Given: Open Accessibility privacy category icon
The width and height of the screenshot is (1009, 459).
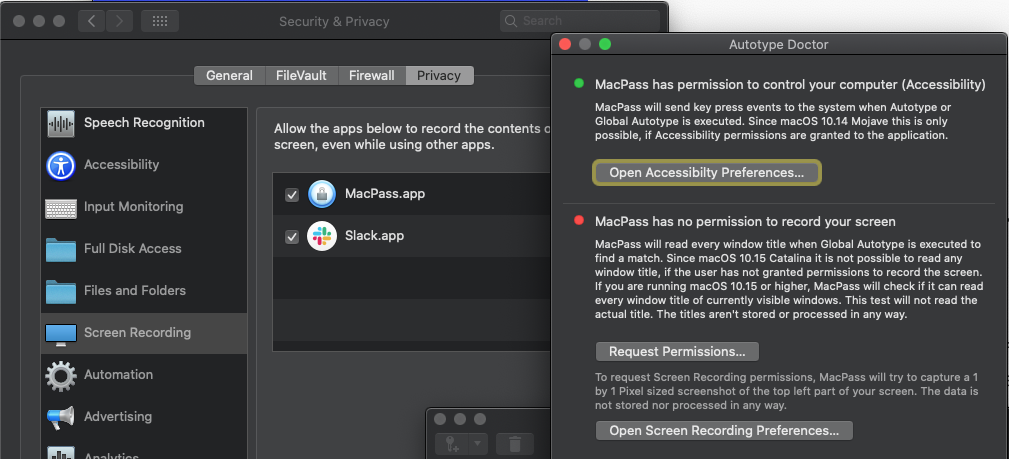Looking at the screenshot, I should tap(60, 165).
